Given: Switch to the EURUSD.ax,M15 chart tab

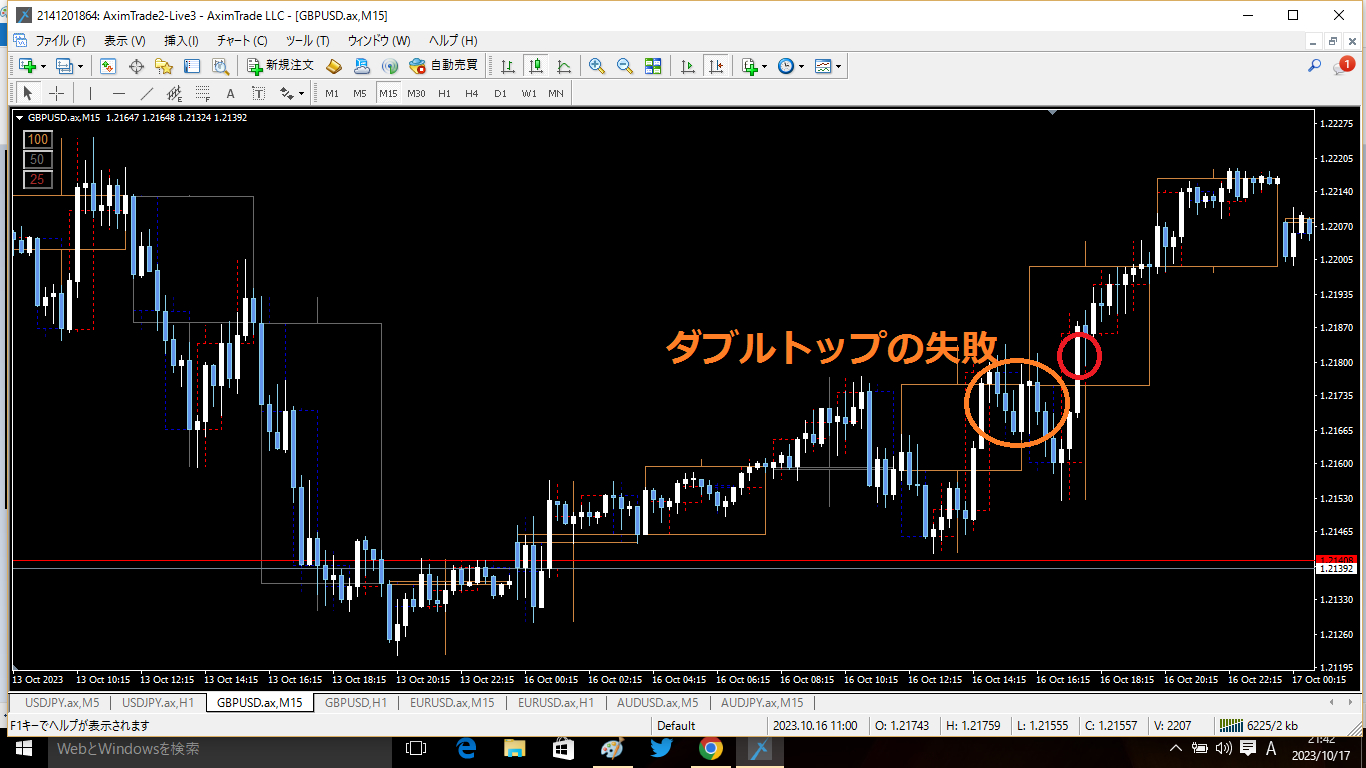Looking at the screenshot, I should (452, 702).
